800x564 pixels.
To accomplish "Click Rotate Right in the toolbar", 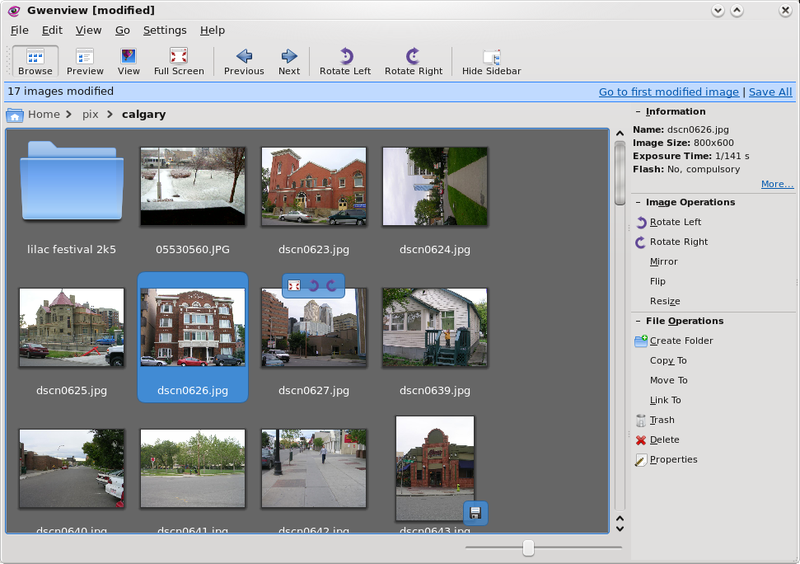I will [413, 61].
